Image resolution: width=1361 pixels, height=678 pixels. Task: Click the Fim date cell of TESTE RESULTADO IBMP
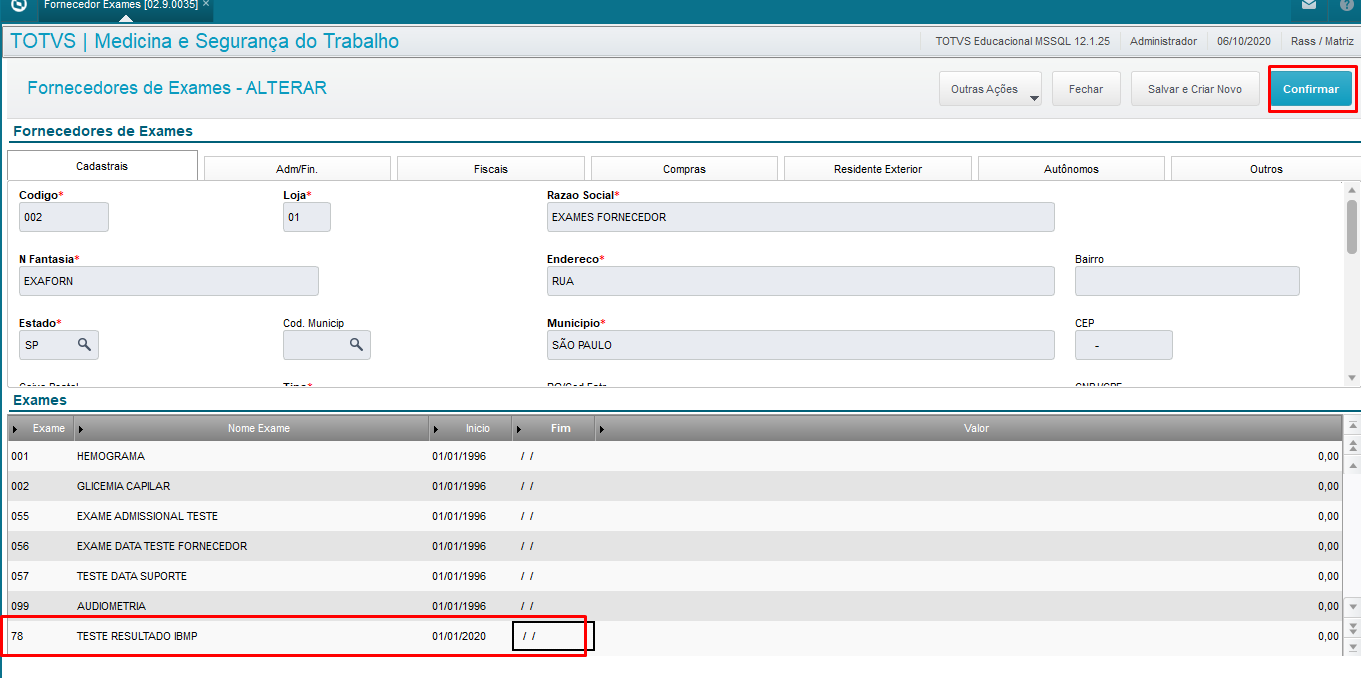coord(554,636)
